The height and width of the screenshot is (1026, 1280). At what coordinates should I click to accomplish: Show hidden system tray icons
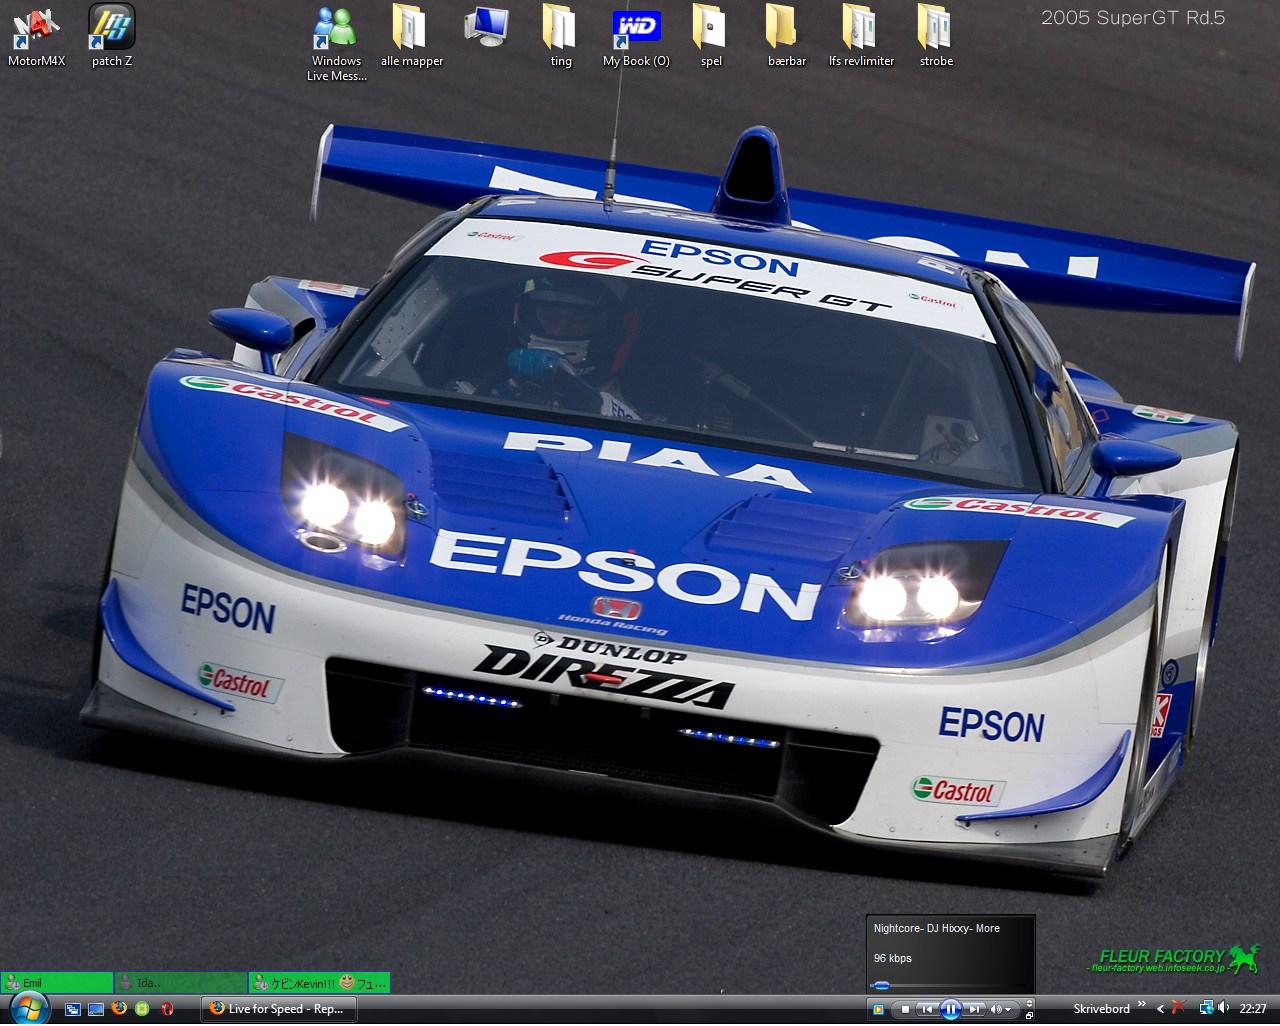1161,1009
